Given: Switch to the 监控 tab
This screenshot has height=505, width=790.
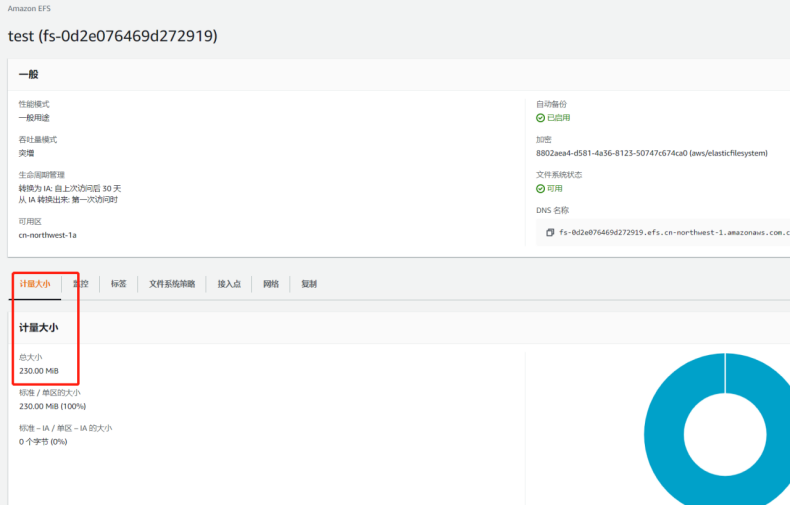Looking at the screenshot, I should [x=81, y=284].
